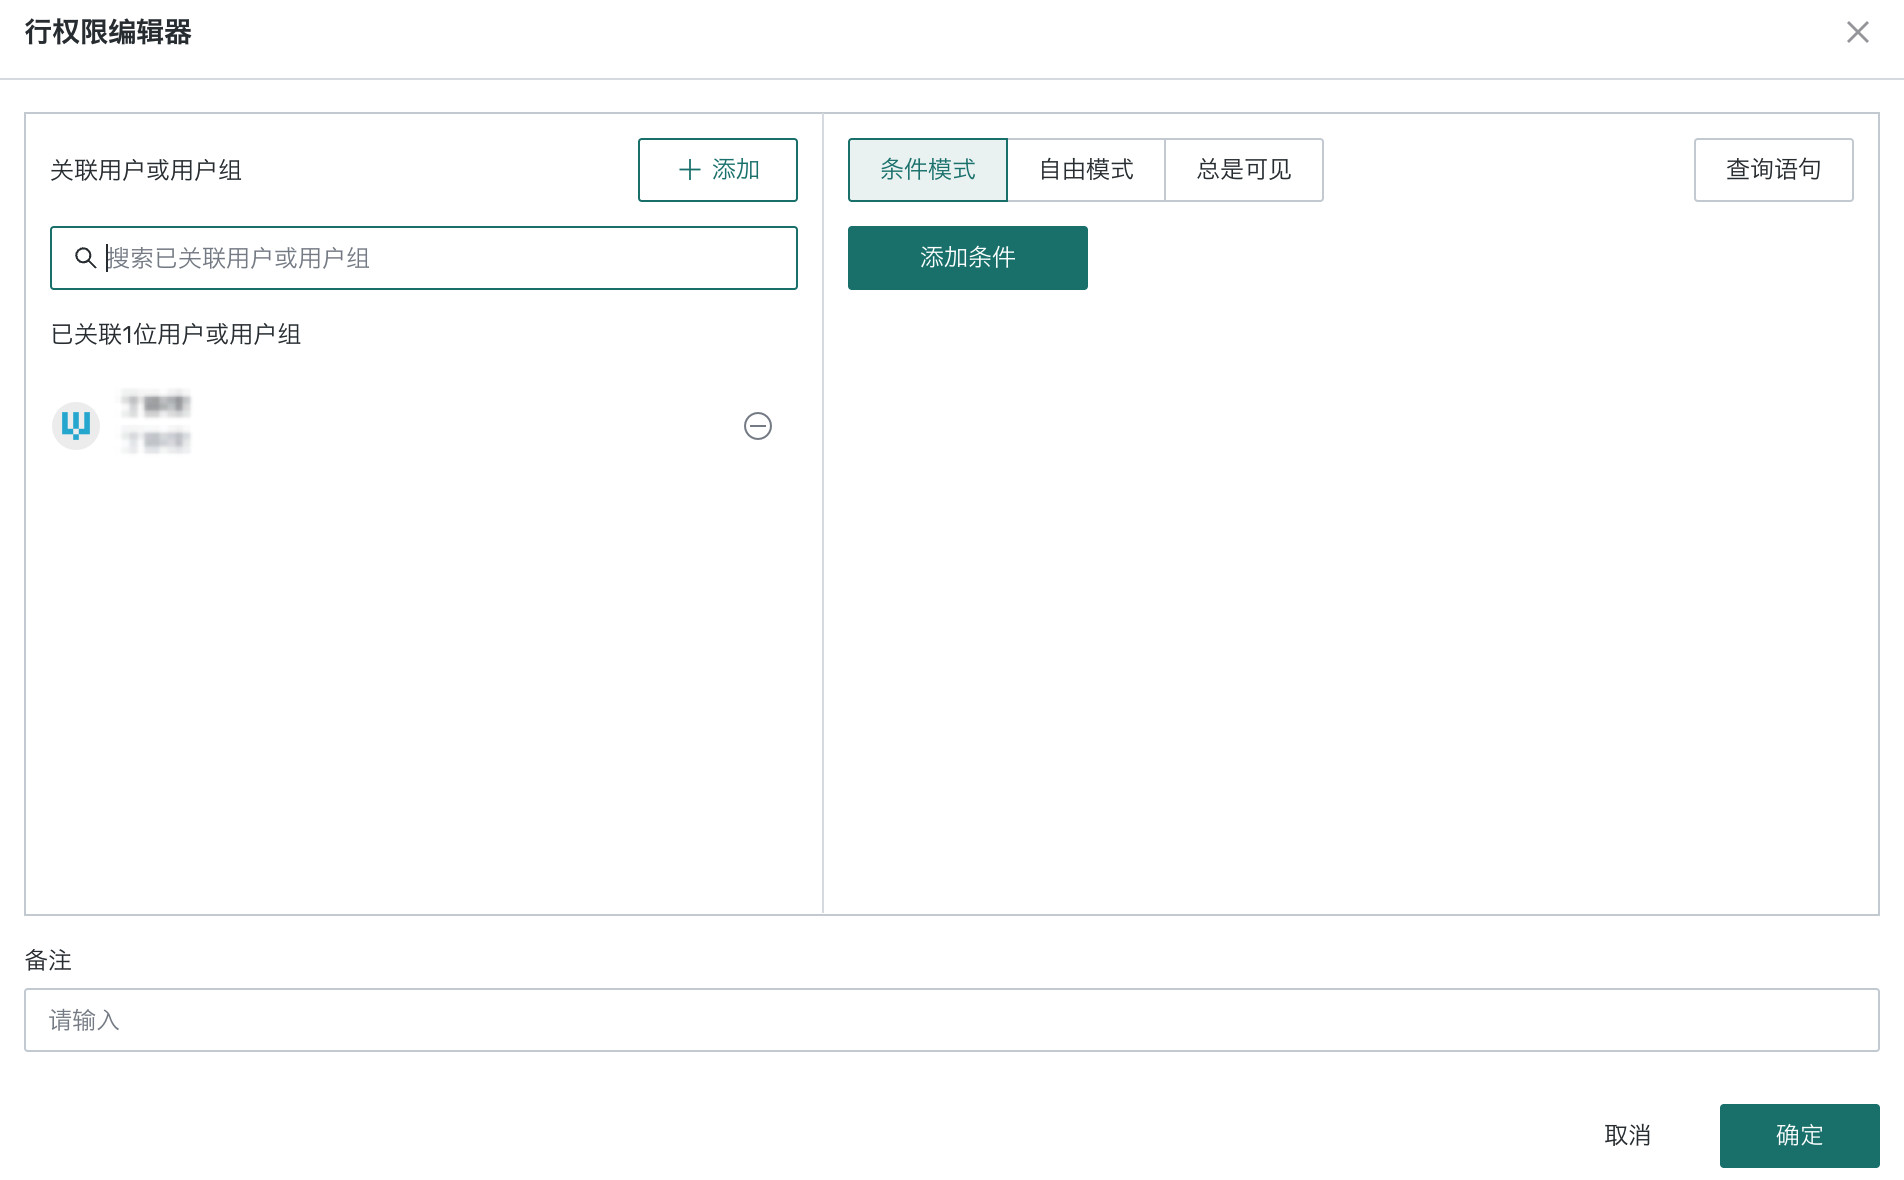Click the associated user's avatar icon
This screenshot has width=1904, height=1180.
click(x=76, y=426)
